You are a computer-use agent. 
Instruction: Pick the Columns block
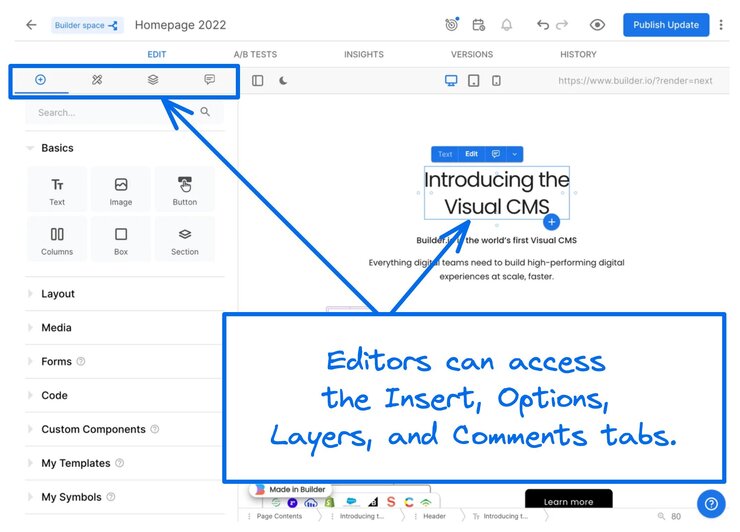point(57,239)
